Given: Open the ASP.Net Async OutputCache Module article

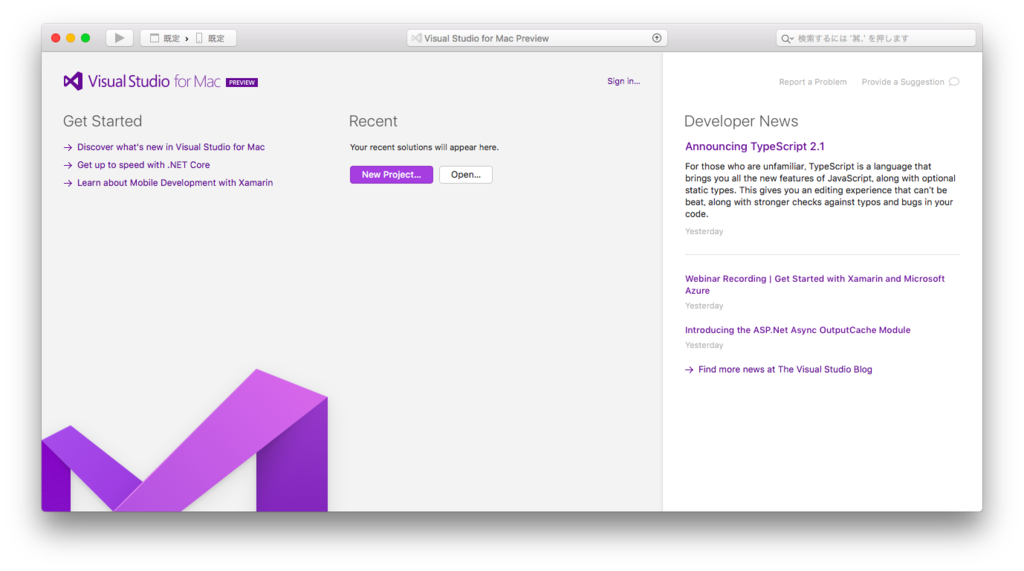Looking at the screenshot, I should point(797,330).
